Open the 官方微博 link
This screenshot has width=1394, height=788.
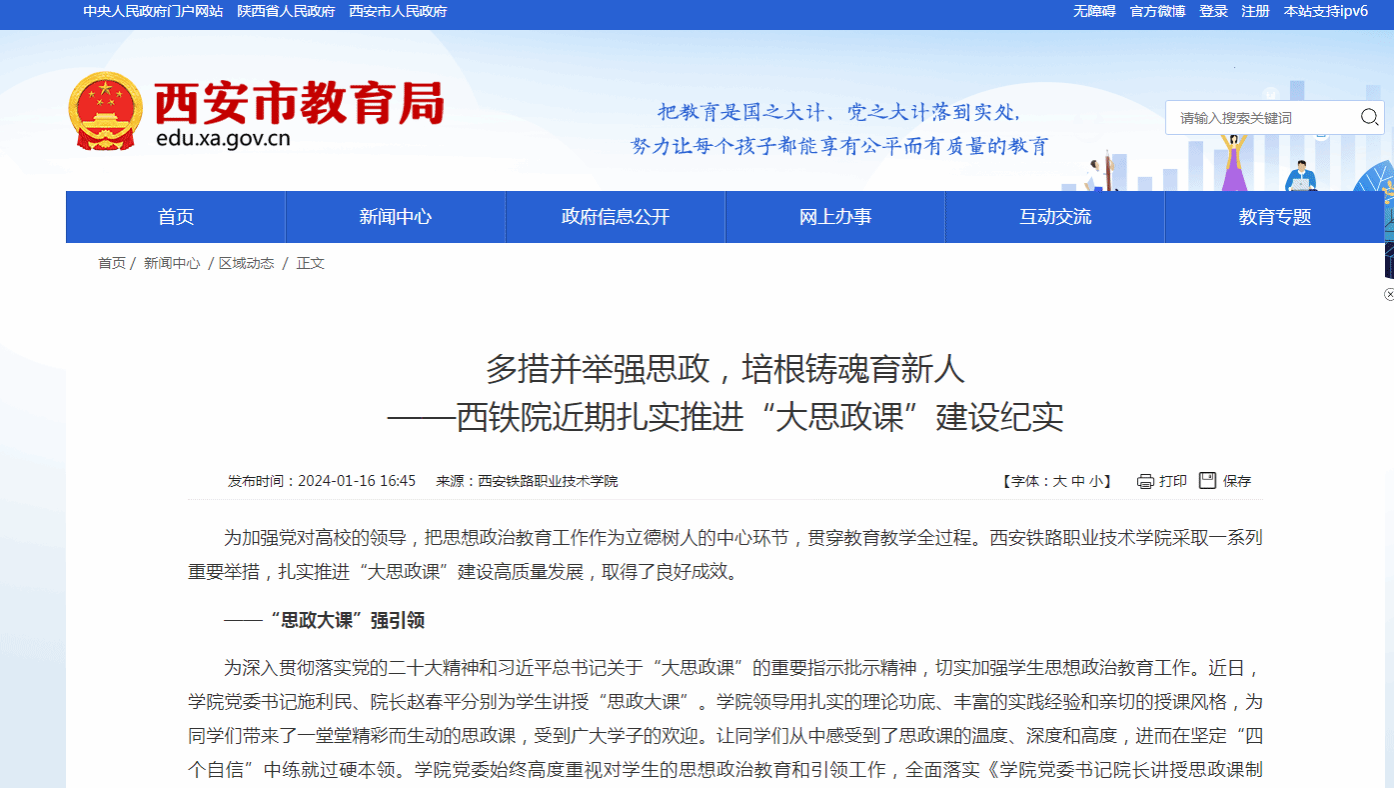[1157, 11]
